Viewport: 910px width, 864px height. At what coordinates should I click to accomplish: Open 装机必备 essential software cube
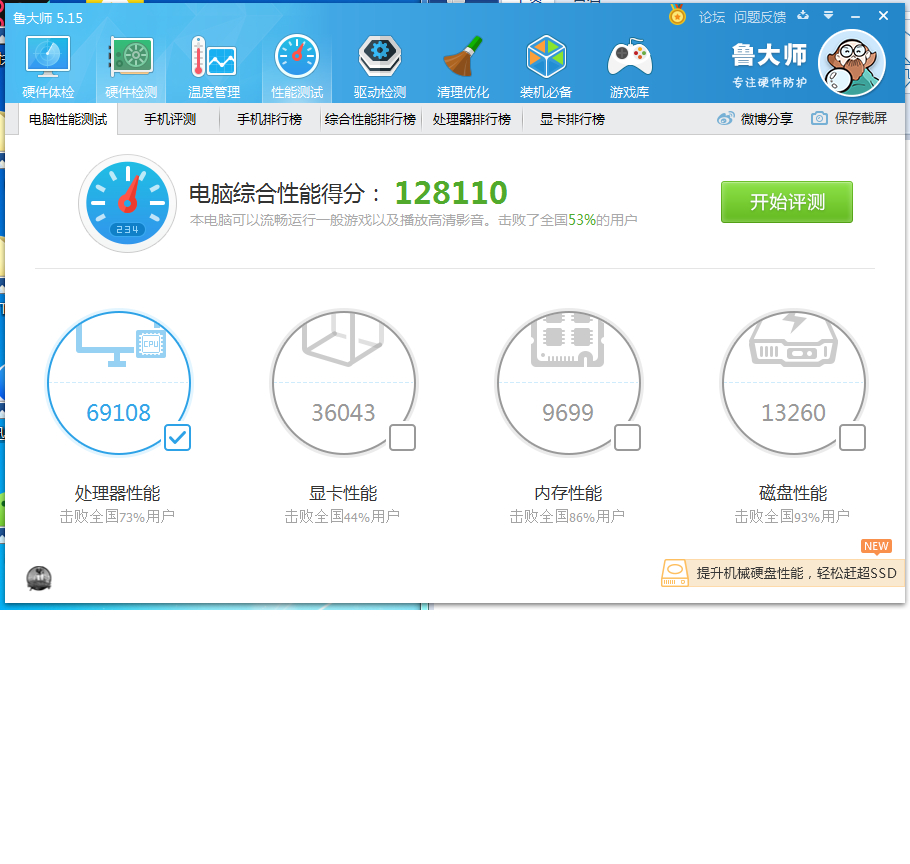[x=546, y=67]
